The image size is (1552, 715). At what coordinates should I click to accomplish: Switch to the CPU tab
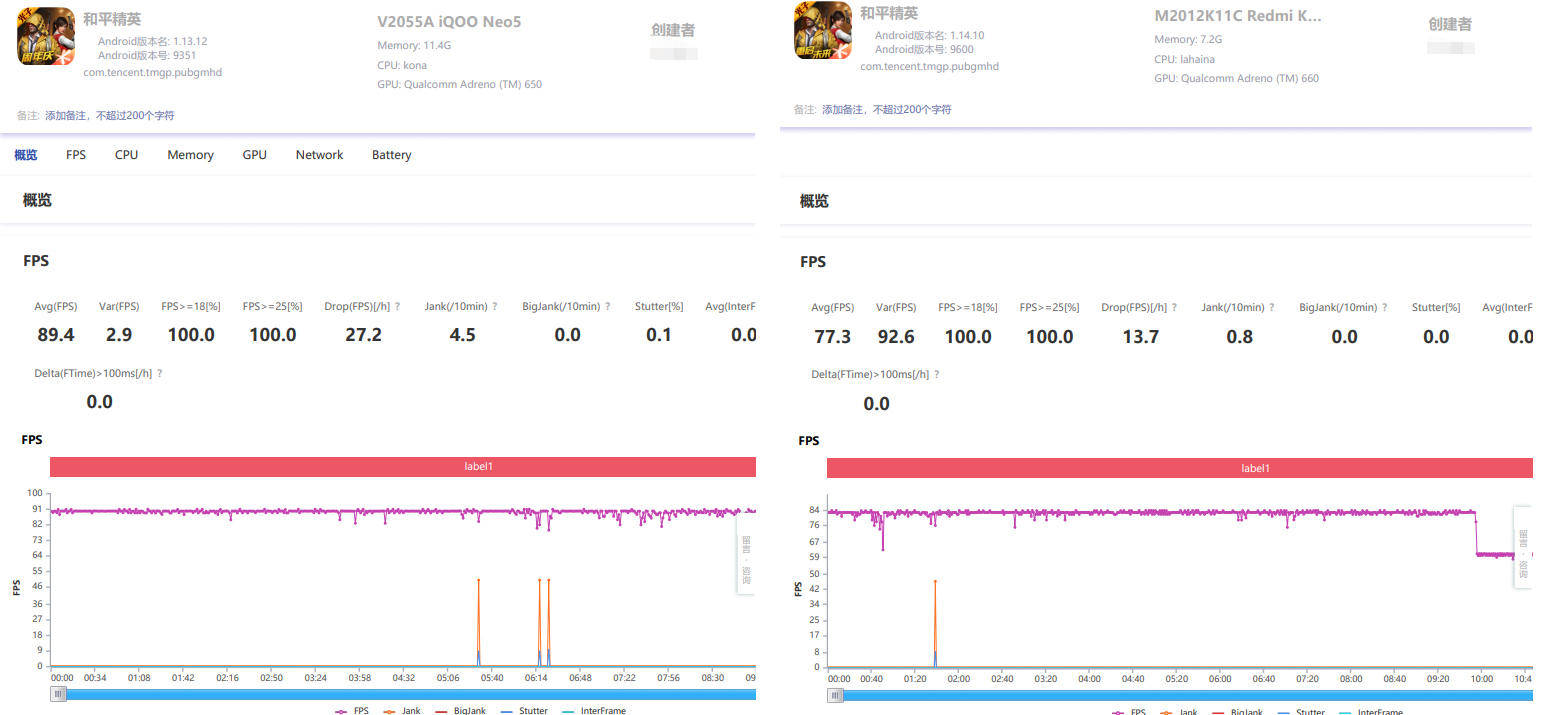coord(126,155)
